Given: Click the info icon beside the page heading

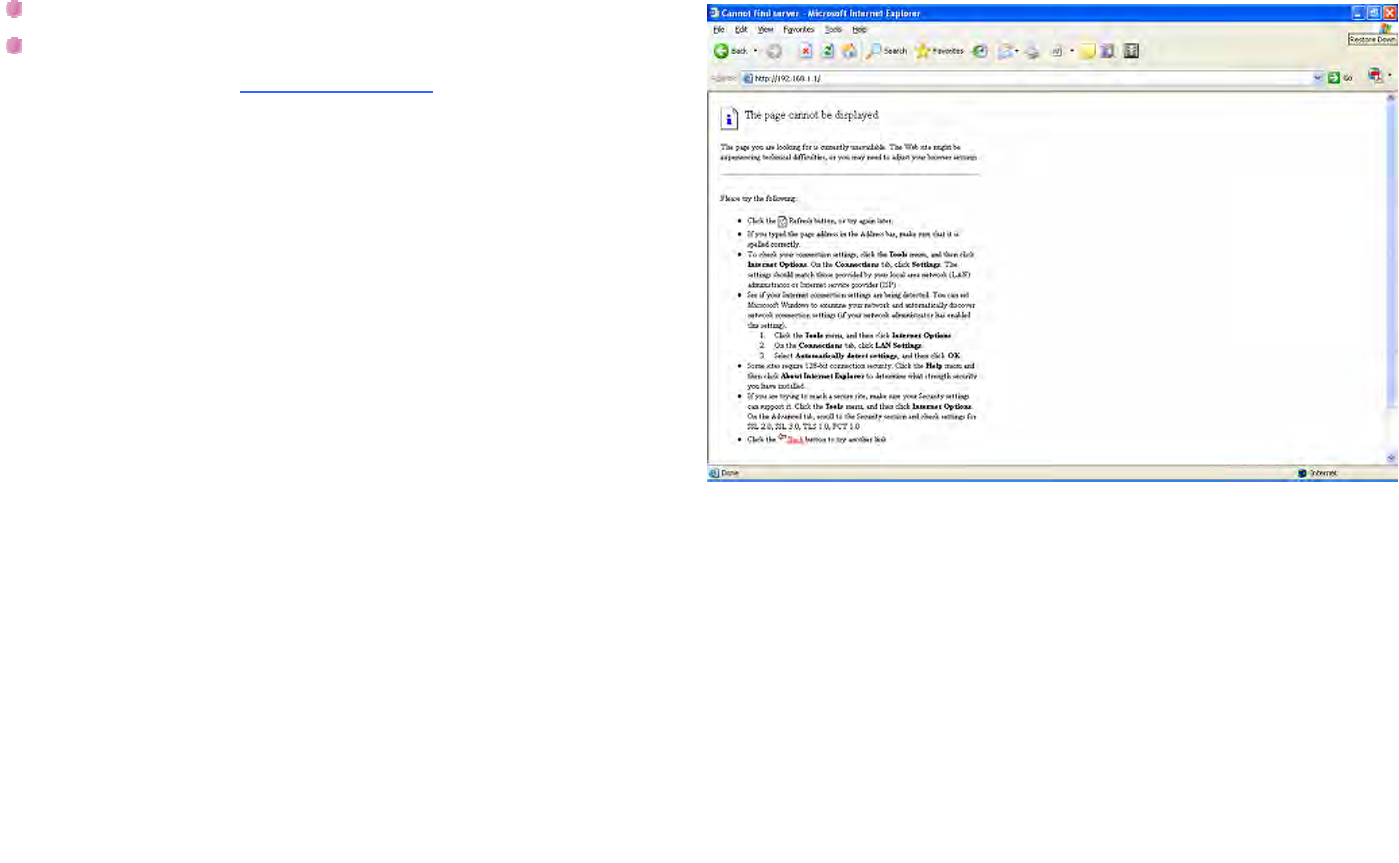Looking at the screenshot, I should [x=730, y=117].
